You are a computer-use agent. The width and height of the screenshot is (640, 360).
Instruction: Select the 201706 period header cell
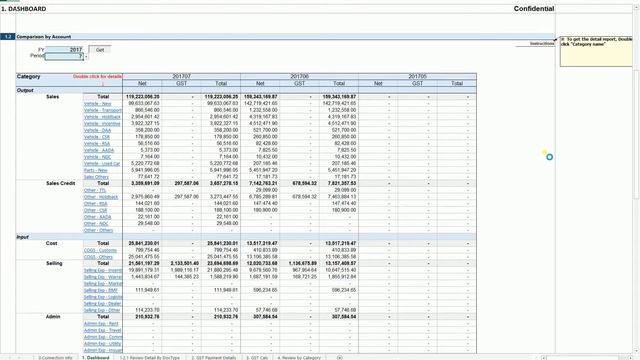(300, 76)
